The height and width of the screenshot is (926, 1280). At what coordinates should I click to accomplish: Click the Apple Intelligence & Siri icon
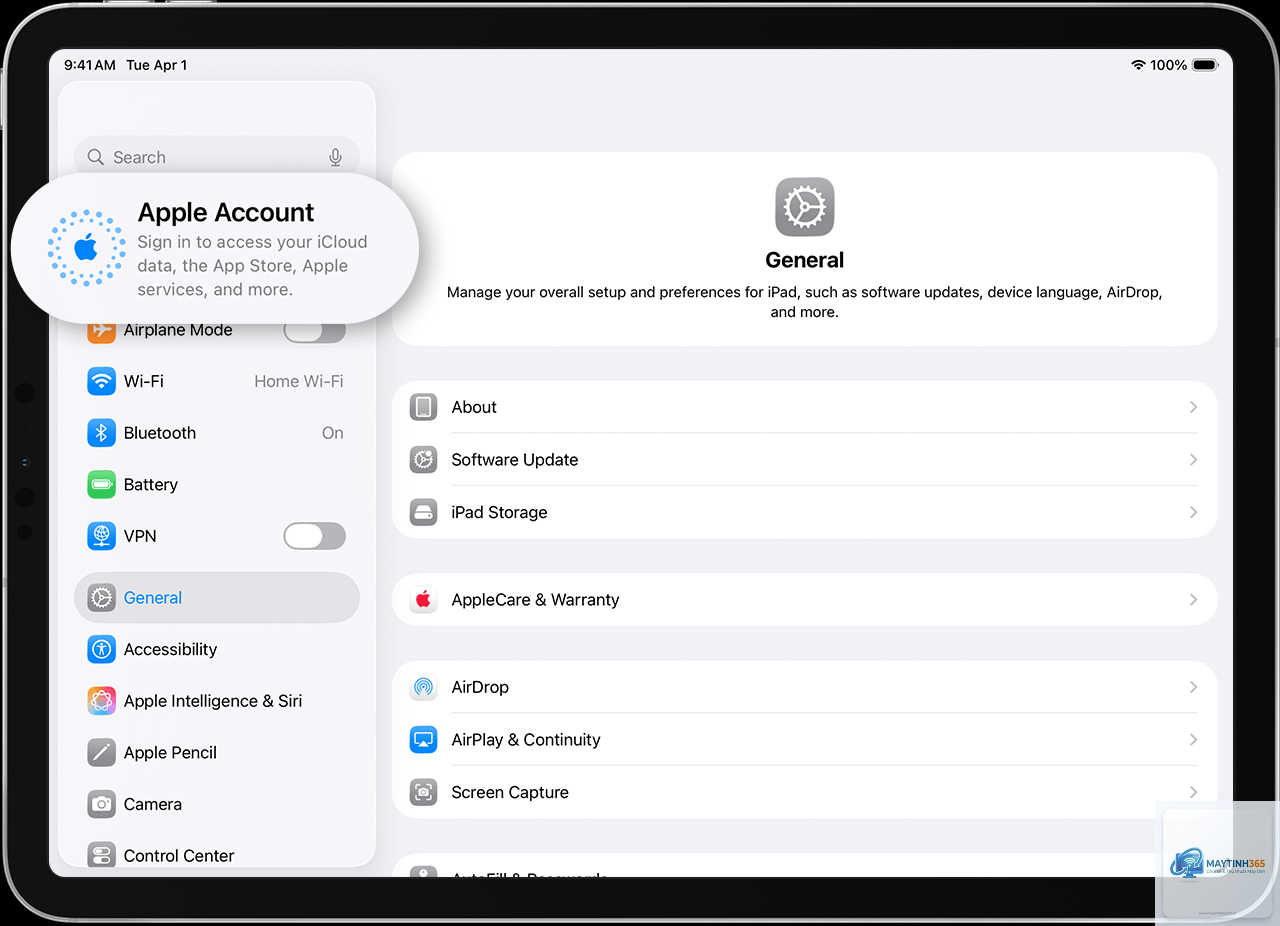[101, 701]
